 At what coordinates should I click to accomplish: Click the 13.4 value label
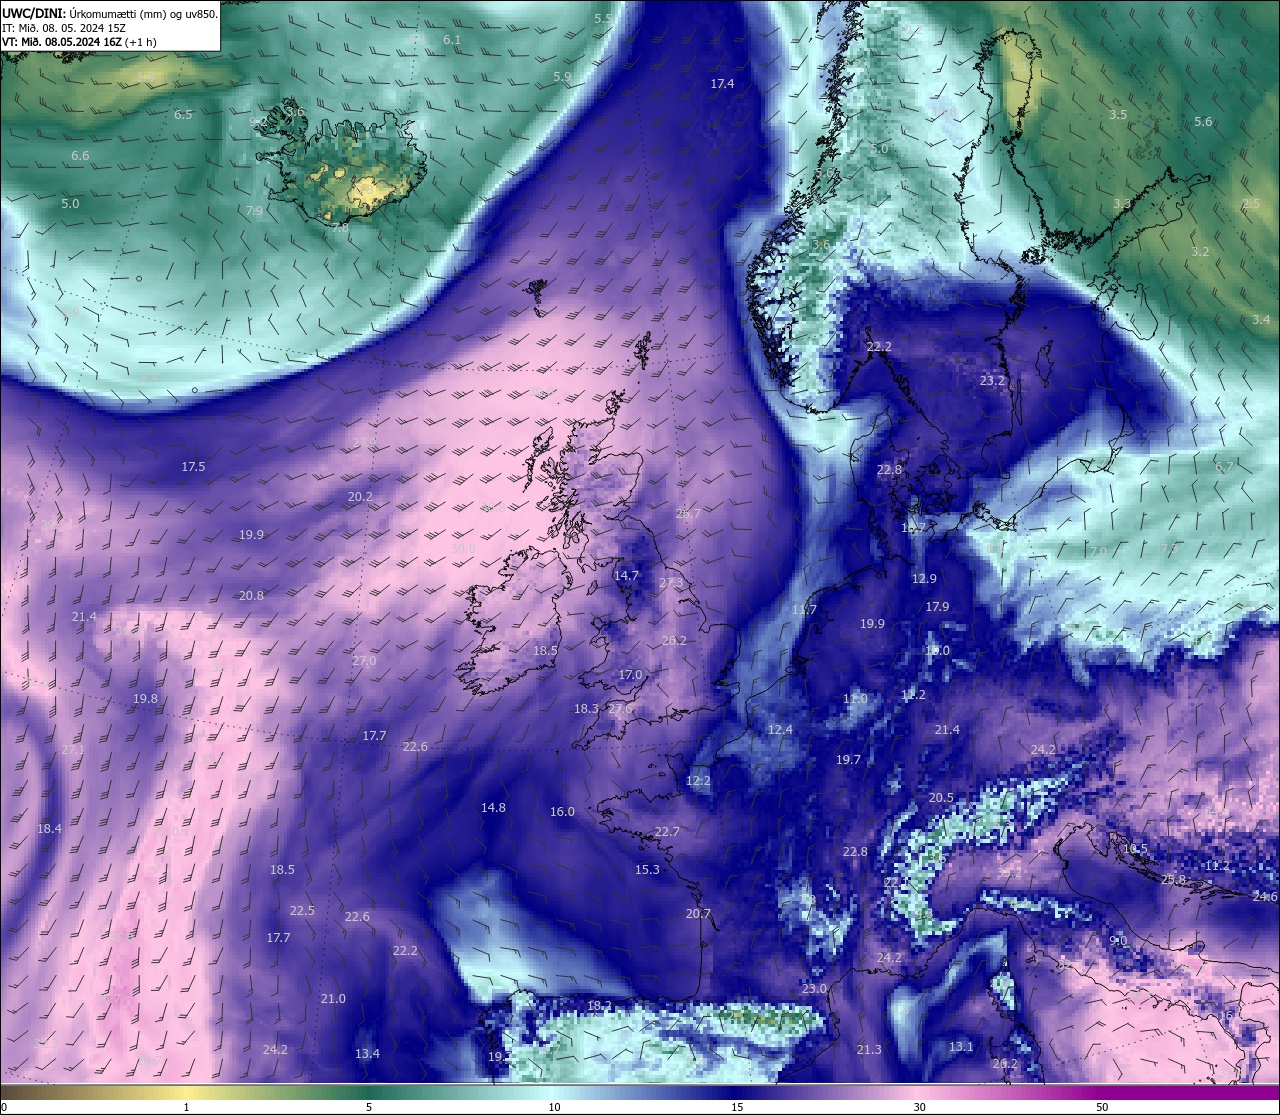367,1054
